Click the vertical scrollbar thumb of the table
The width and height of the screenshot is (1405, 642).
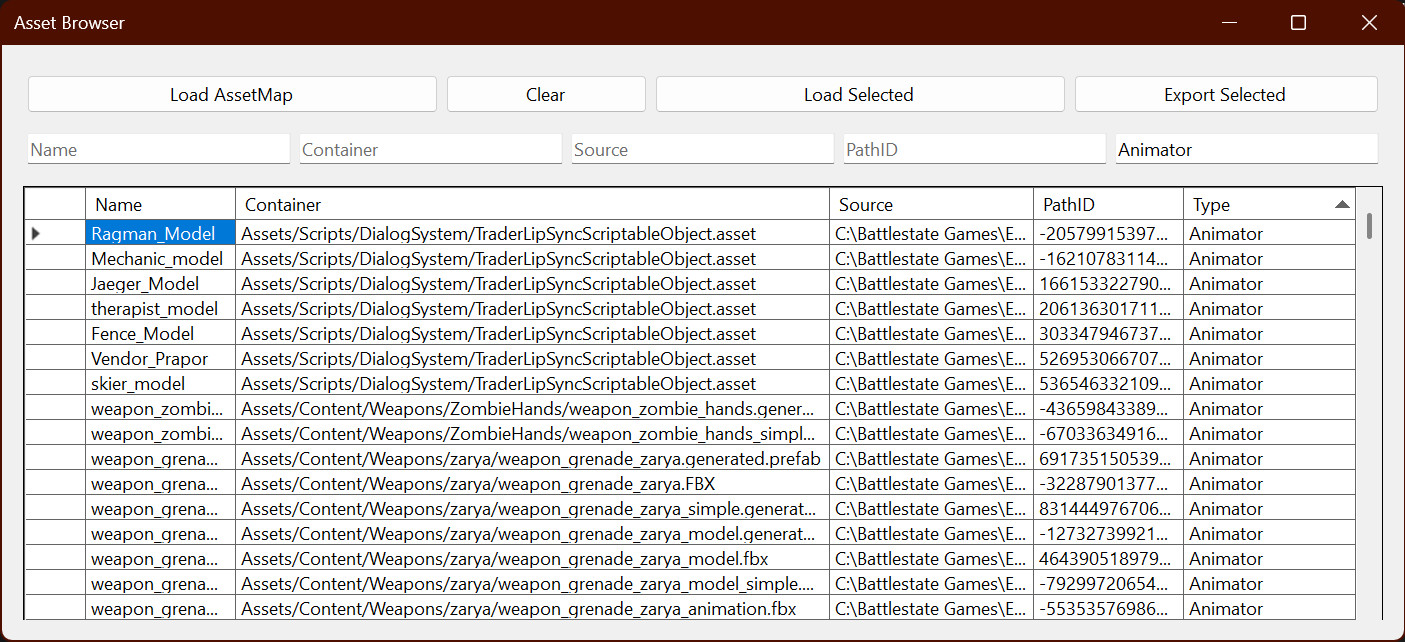pos(1369,225)
